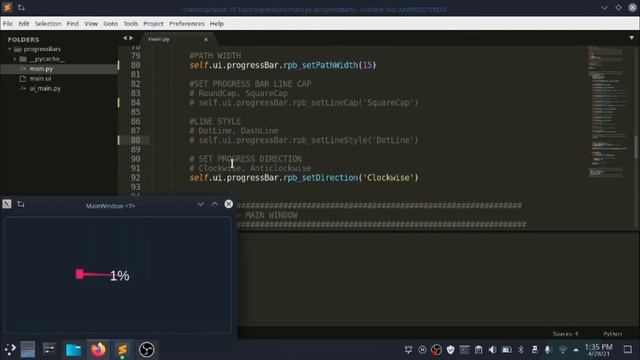Click the OBS recording tray icon
Viewport: 640px width, 360px height.
[436, 350]
